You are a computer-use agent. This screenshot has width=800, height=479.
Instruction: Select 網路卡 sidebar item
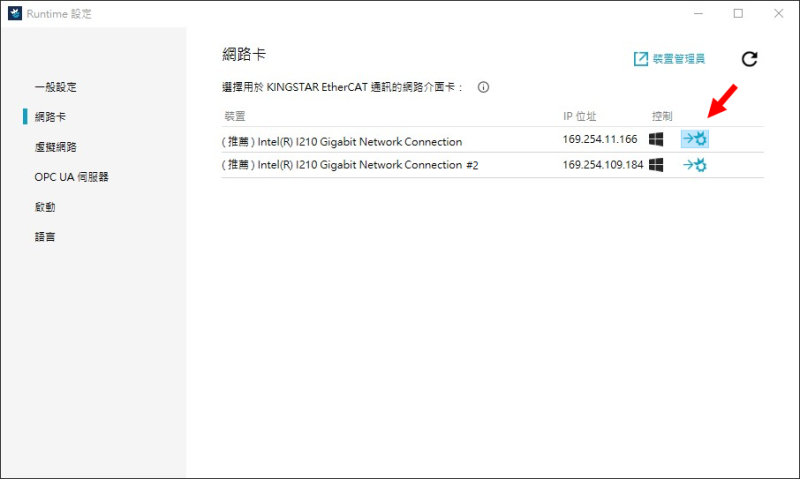pos(50,117)
